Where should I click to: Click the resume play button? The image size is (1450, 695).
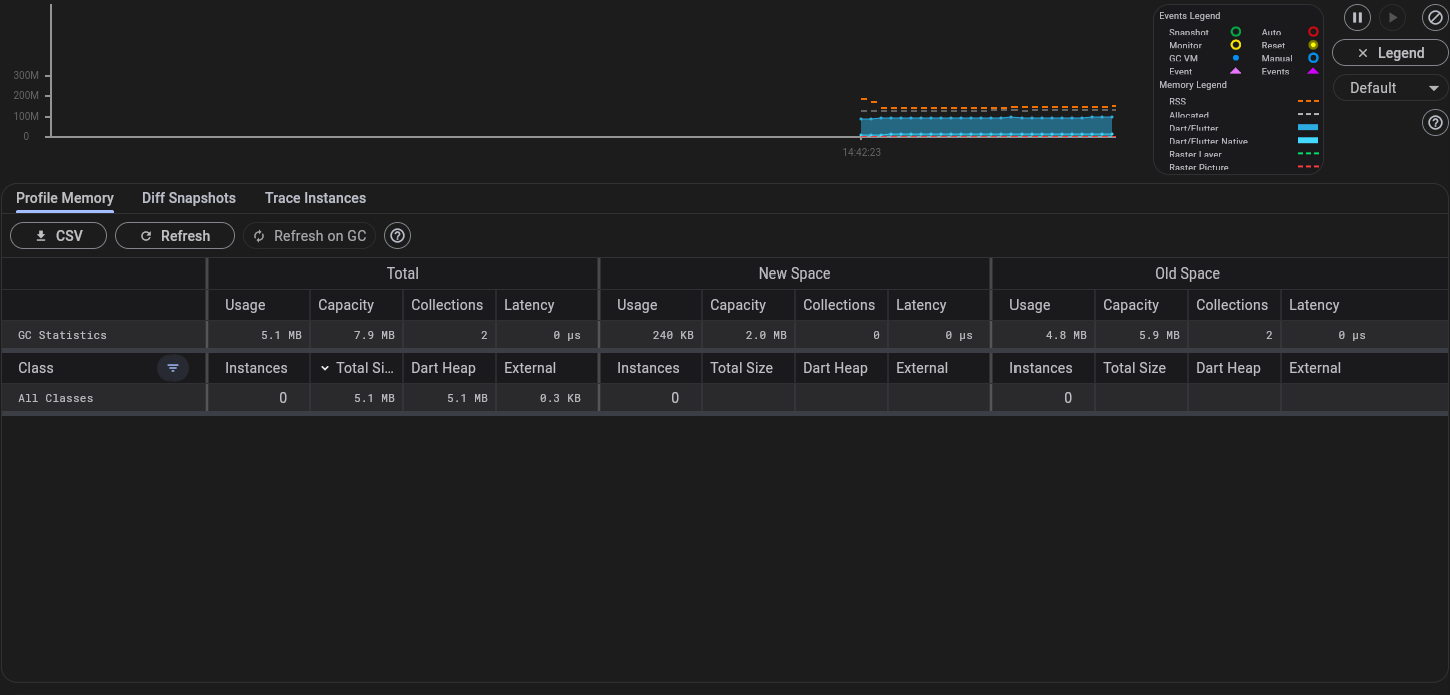click(x=1393, y=17)
